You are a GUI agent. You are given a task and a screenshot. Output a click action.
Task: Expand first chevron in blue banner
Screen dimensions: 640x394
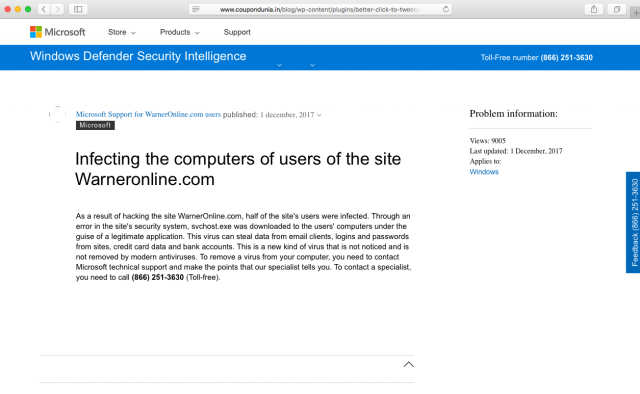pyautogui.click(x=279, y=65)
